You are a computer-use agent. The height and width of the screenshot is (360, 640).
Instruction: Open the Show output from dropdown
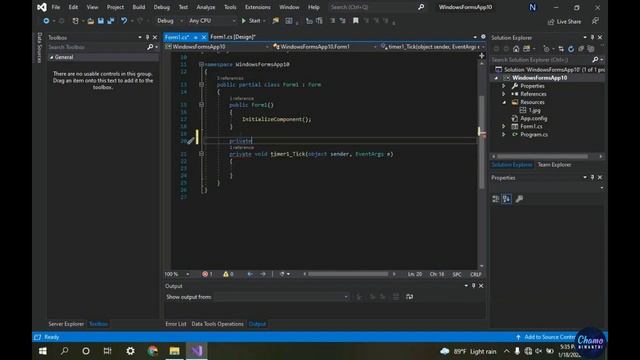[282, 297]
